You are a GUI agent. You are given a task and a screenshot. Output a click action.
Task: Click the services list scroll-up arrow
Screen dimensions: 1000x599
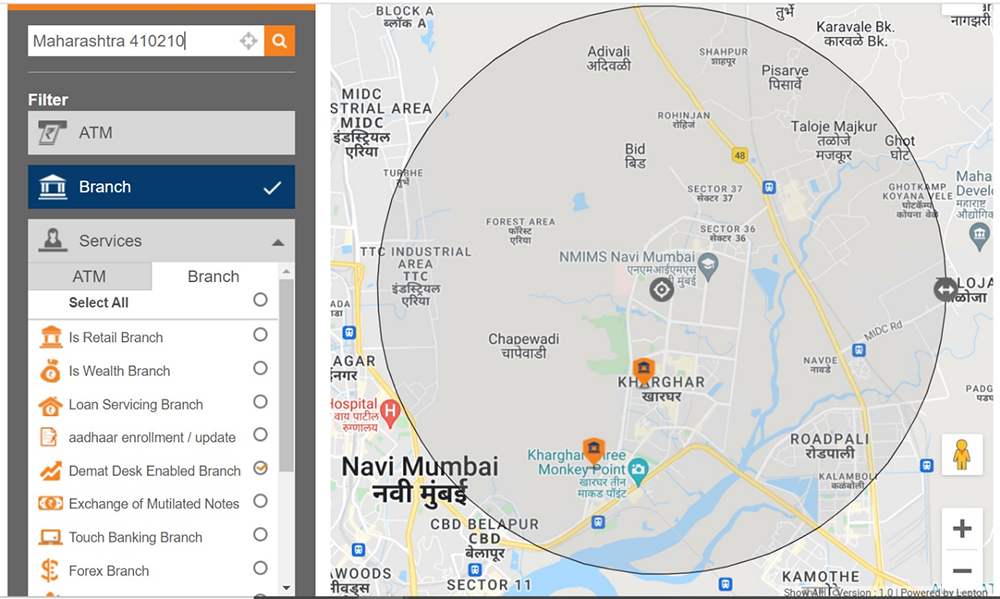[286, 272]
